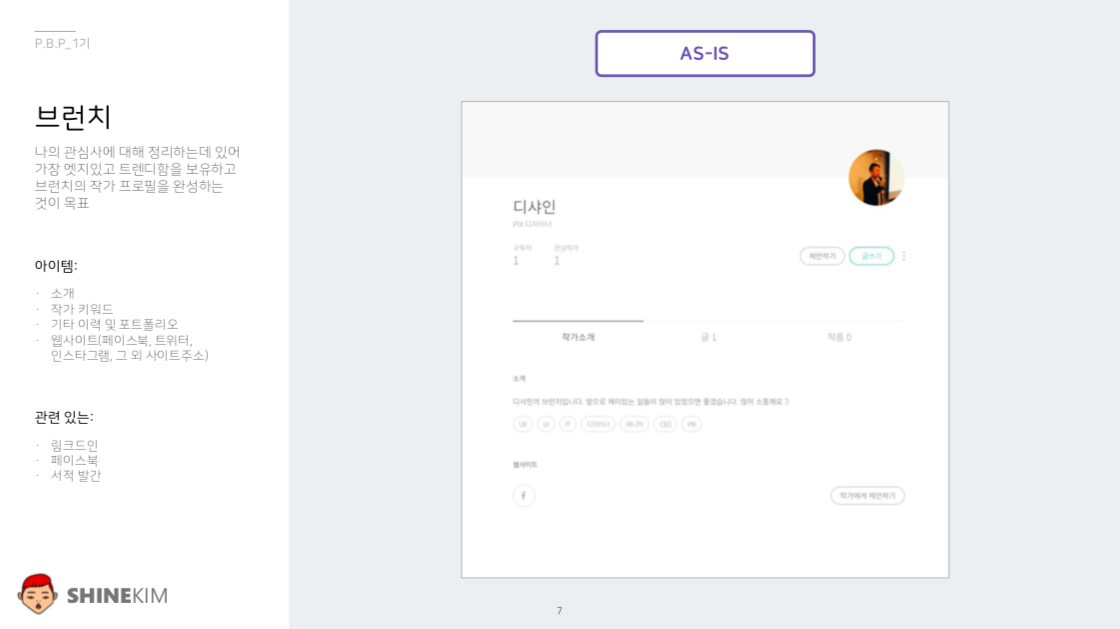This screenshot has height=629, width=1120.
Task: Click the 디샤인 profile photo
Action: pos(876,178)
